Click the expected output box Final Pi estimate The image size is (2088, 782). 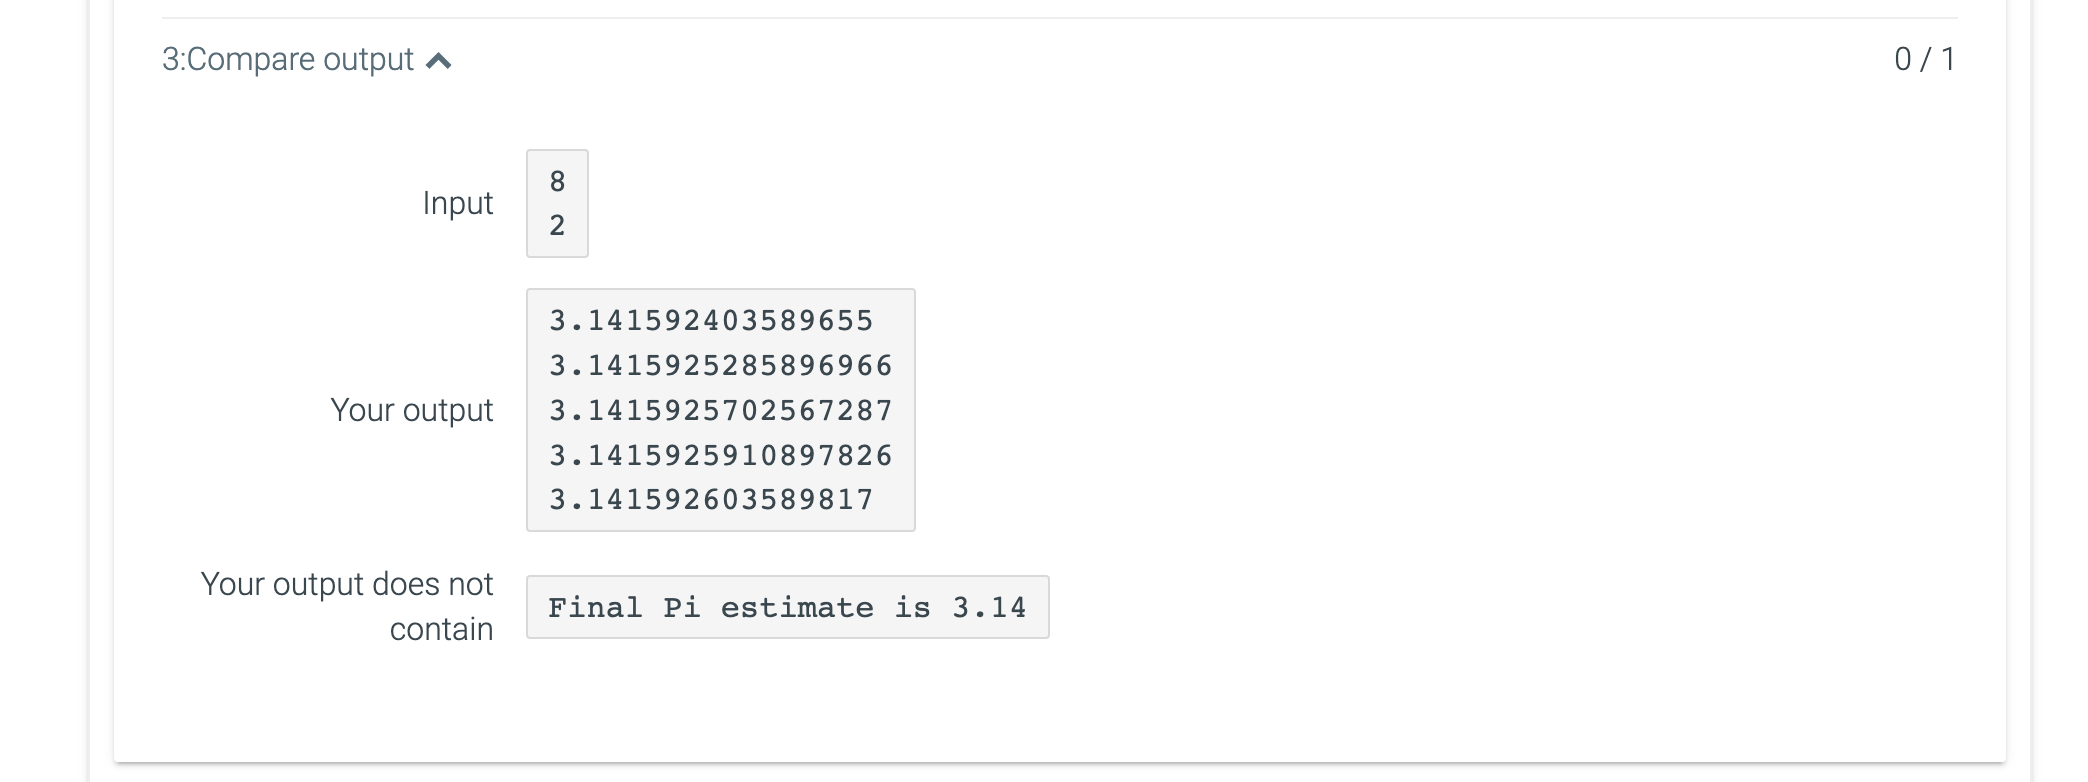787,607
